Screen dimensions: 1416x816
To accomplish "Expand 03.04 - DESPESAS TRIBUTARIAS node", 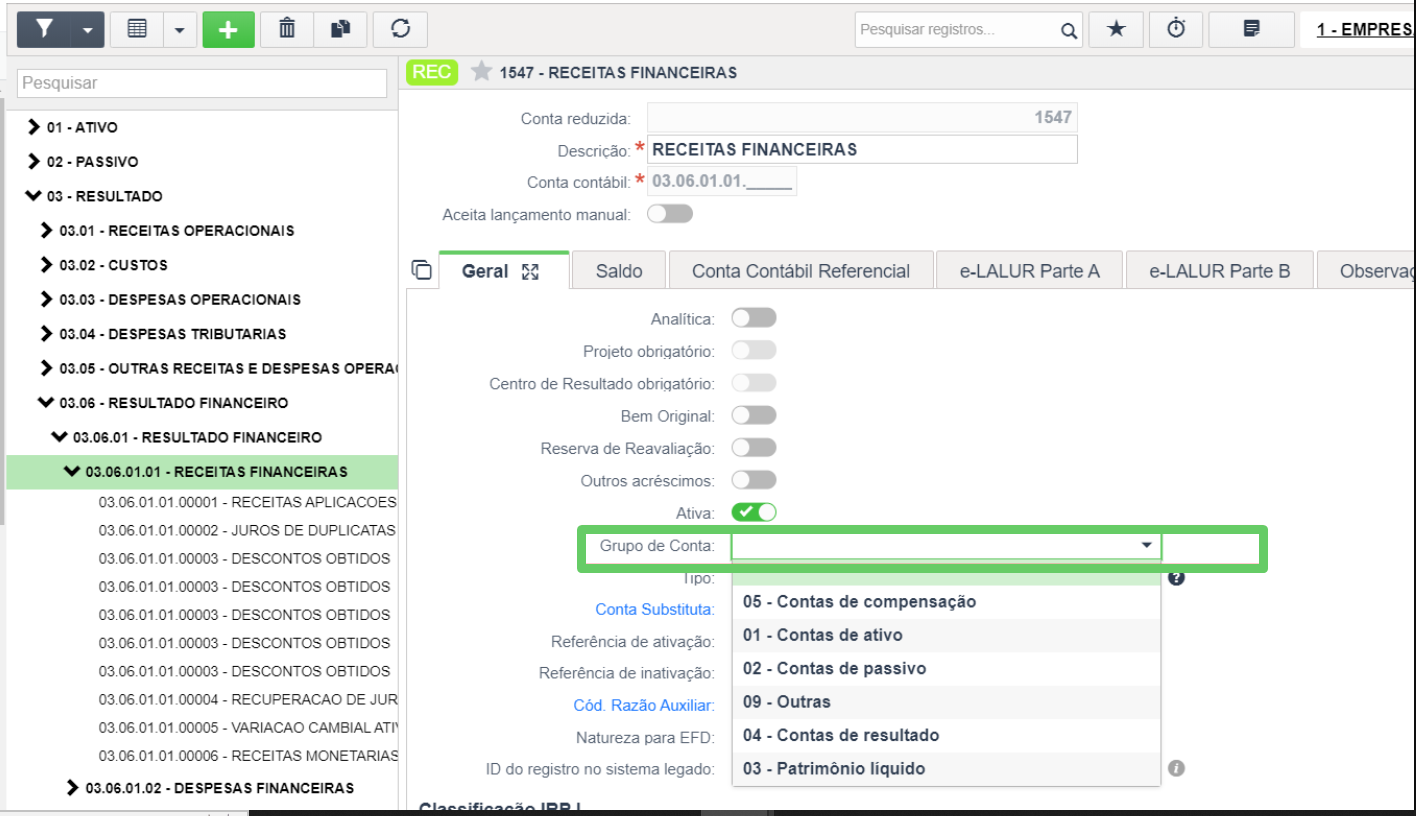I will coord(47,334).
